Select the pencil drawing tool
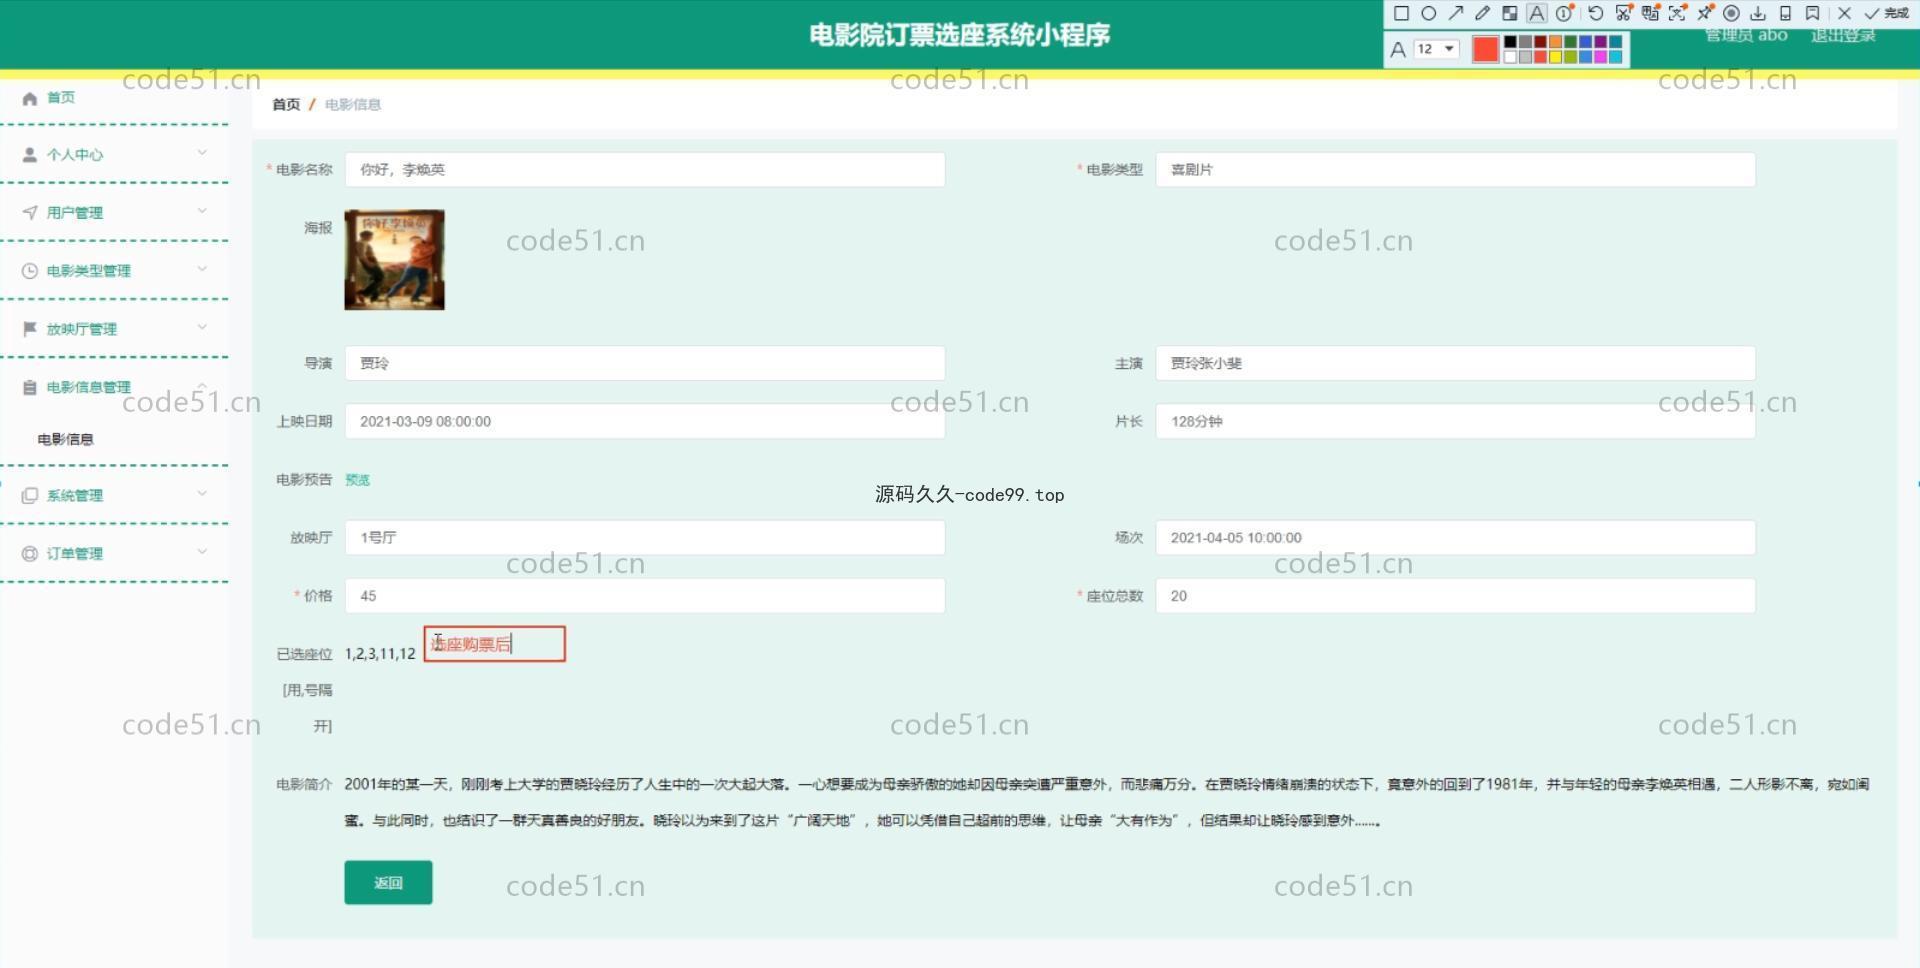 [1482, 13]
